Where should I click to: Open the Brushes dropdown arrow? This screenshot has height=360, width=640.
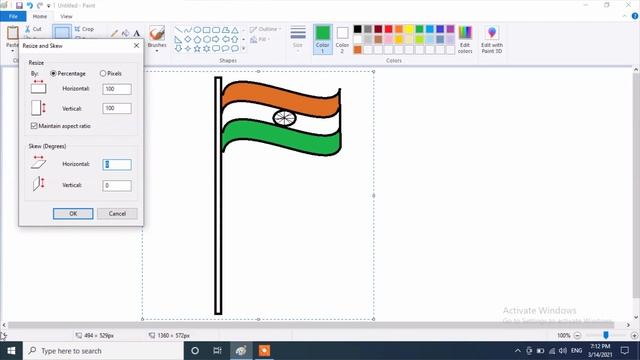point(157,51)
